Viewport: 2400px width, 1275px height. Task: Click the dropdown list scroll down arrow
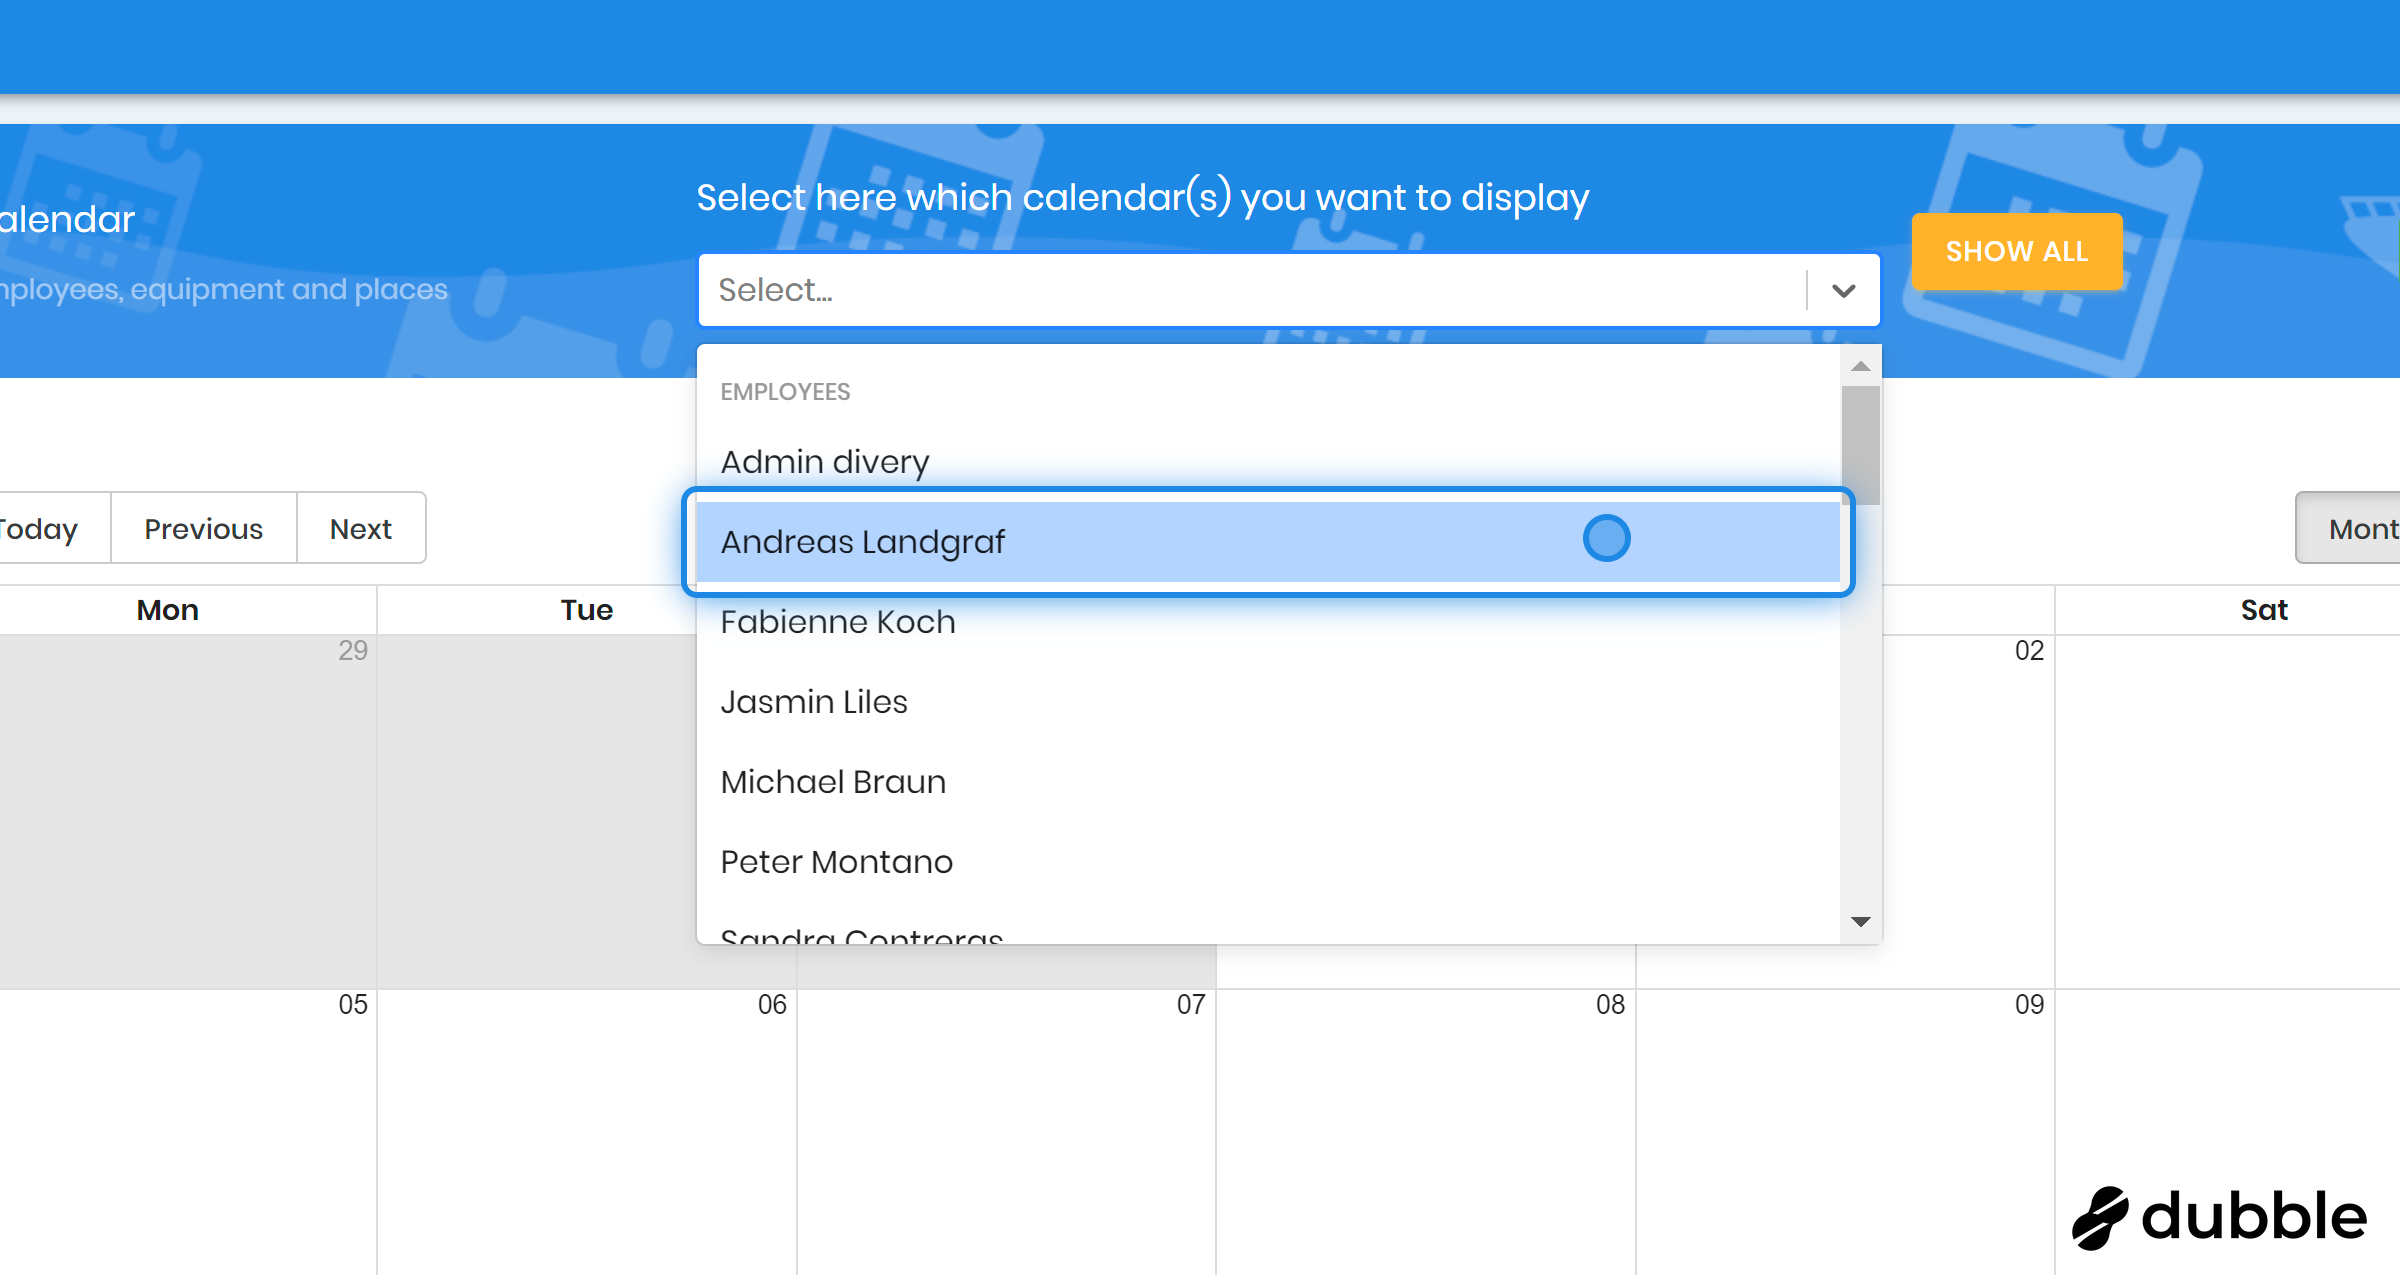click(x=1860, y=921)
